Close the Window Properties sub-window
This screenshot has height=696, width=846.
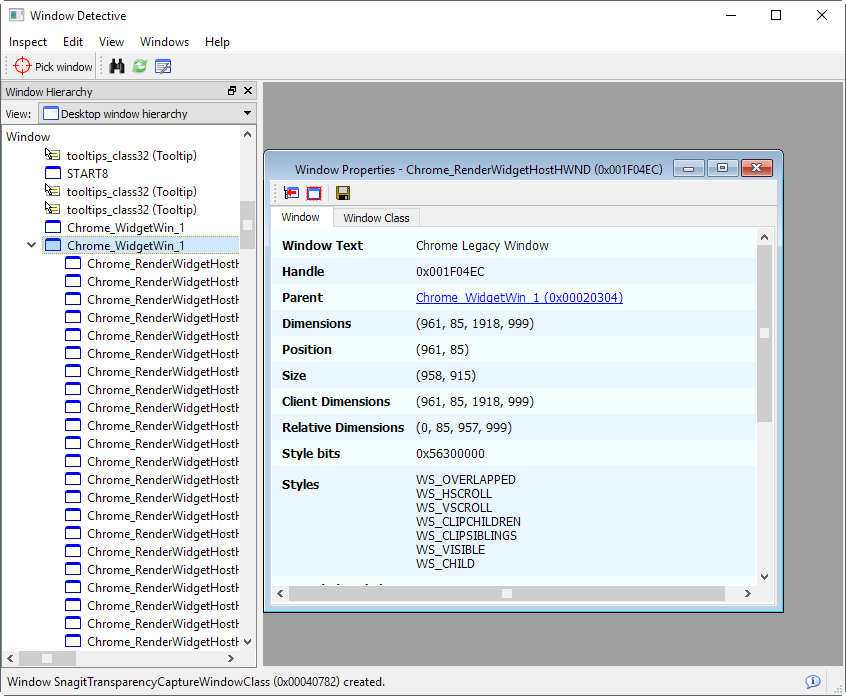756,168
